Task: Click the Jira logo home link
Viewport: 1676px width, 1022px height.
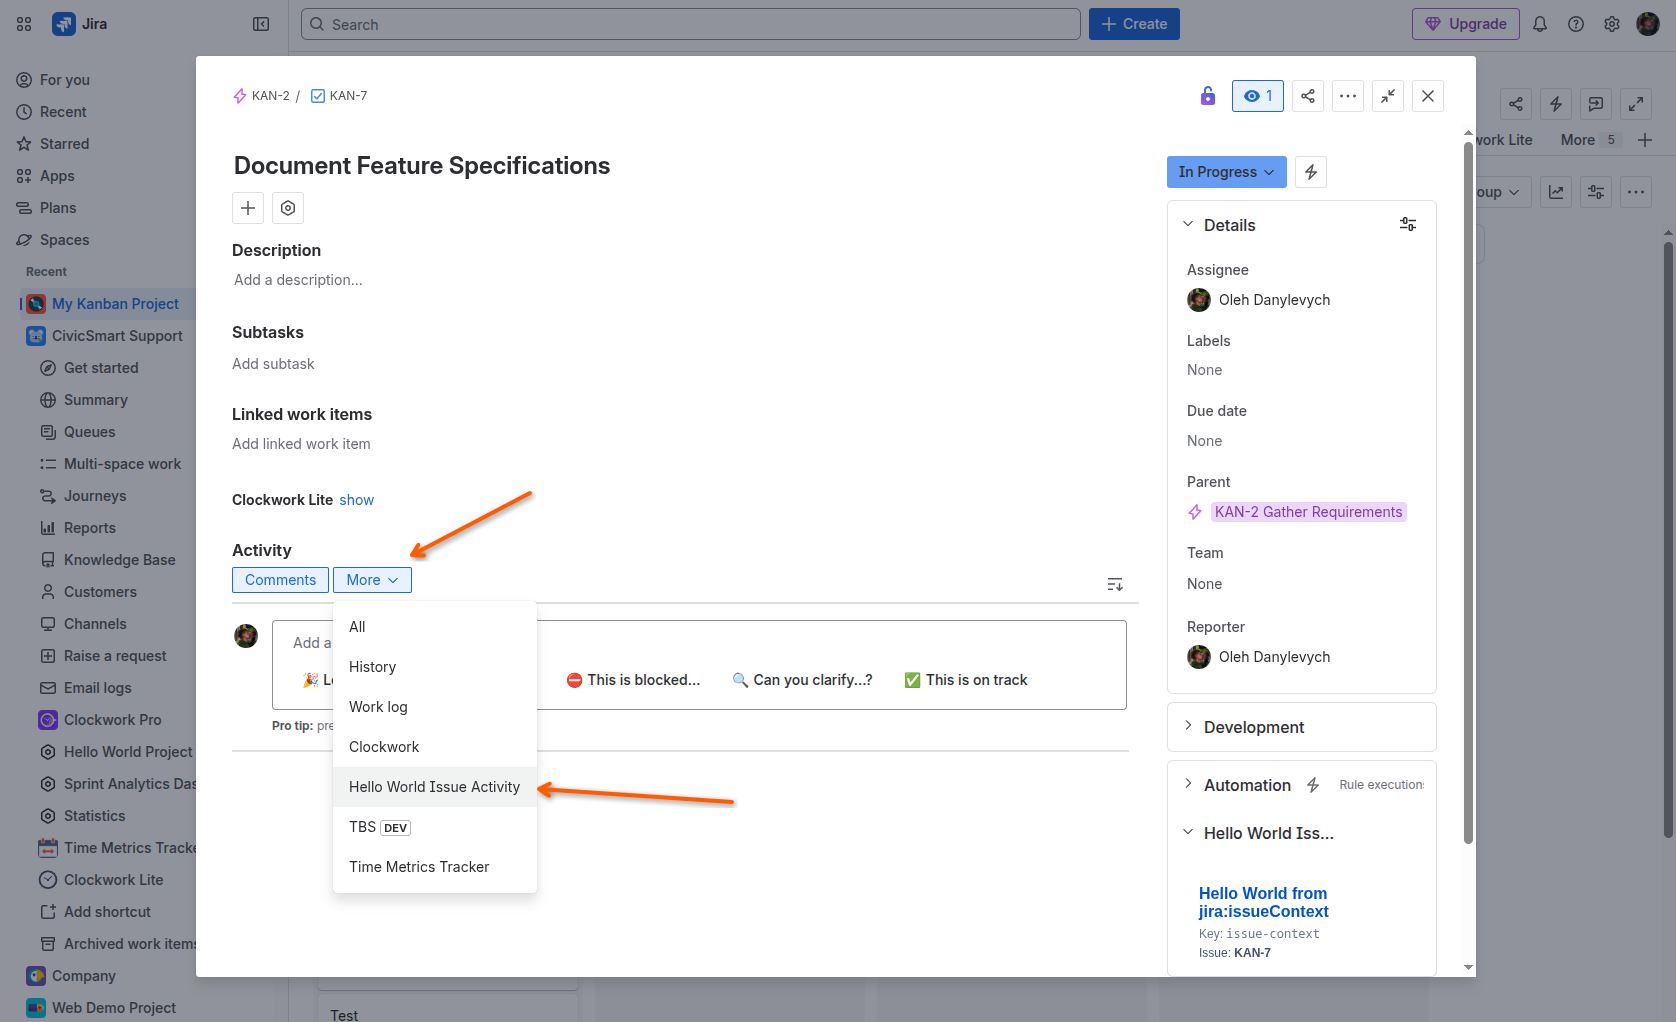Action: [80, 24]
